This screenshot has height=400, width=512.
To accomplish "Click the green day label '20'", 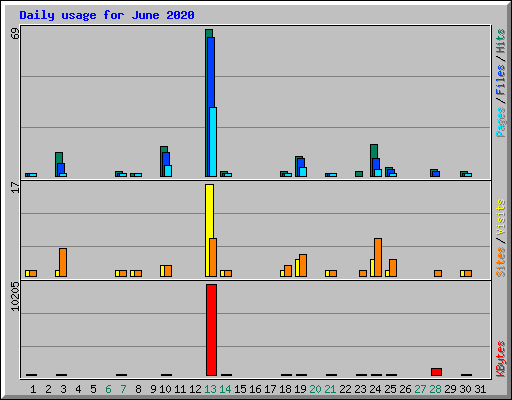I will (315, 389).
